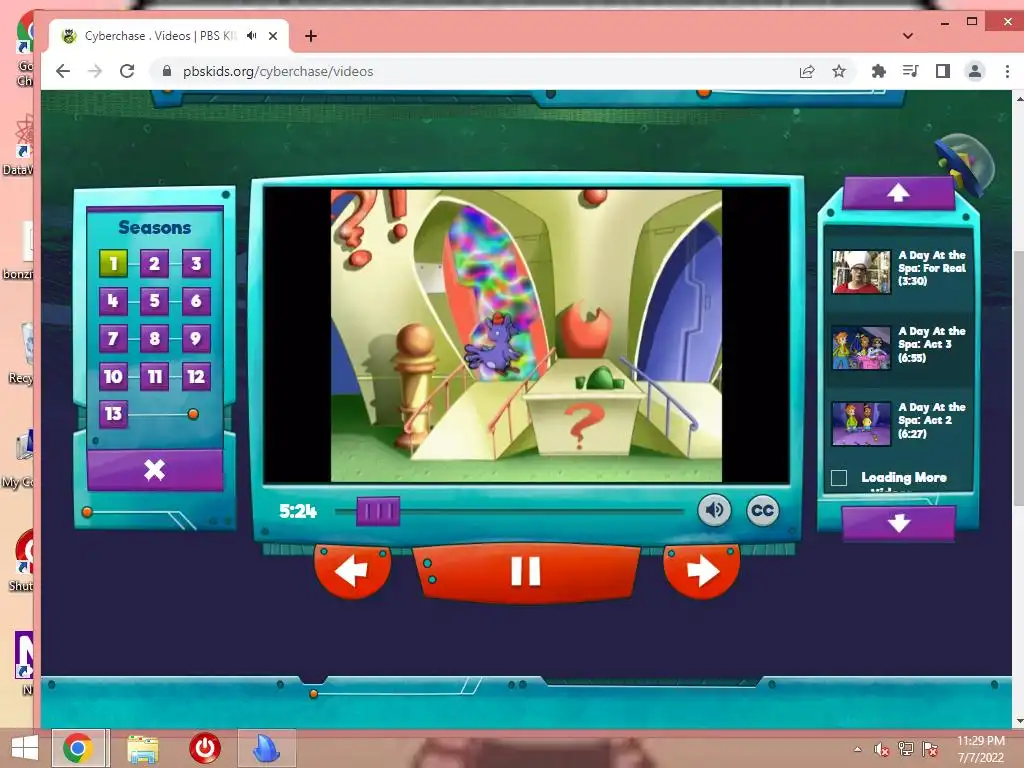The image size is (1024, 768).
Task: Click the A Day At the Spa: Act 2 title
Action: click(x=931, y=420)
